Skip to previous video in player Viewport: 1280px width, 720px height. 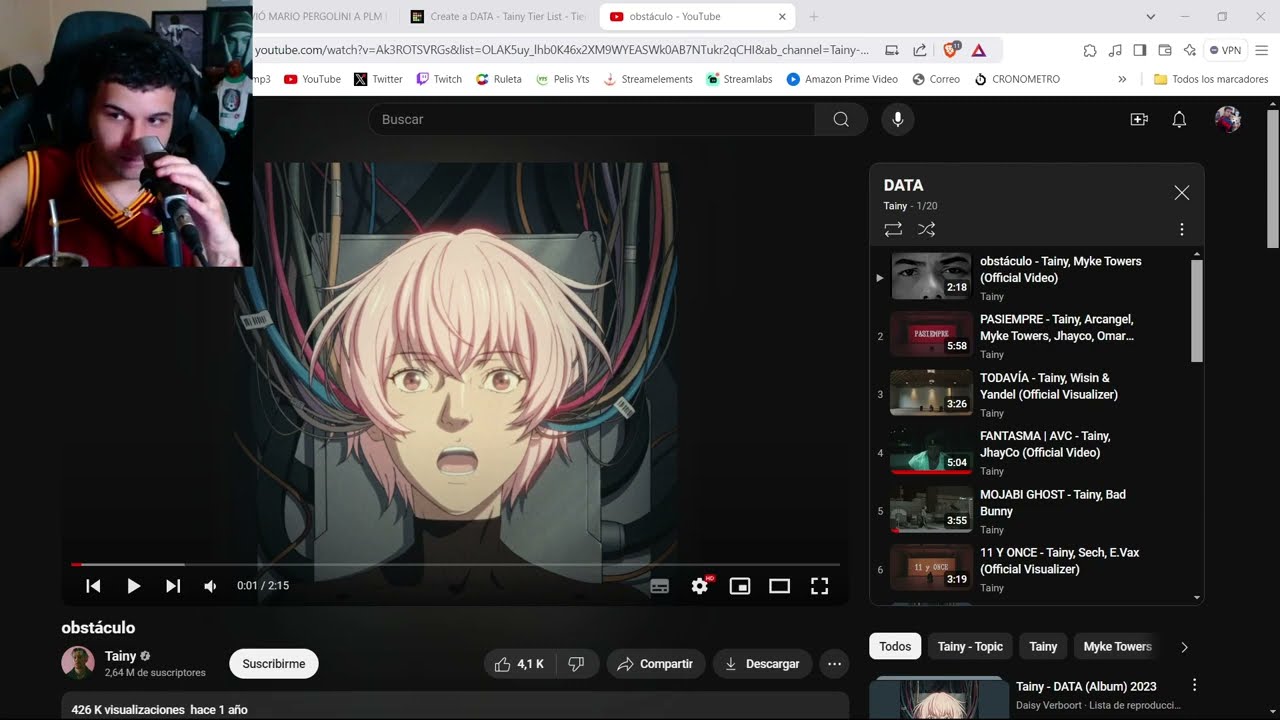[93, 586]
